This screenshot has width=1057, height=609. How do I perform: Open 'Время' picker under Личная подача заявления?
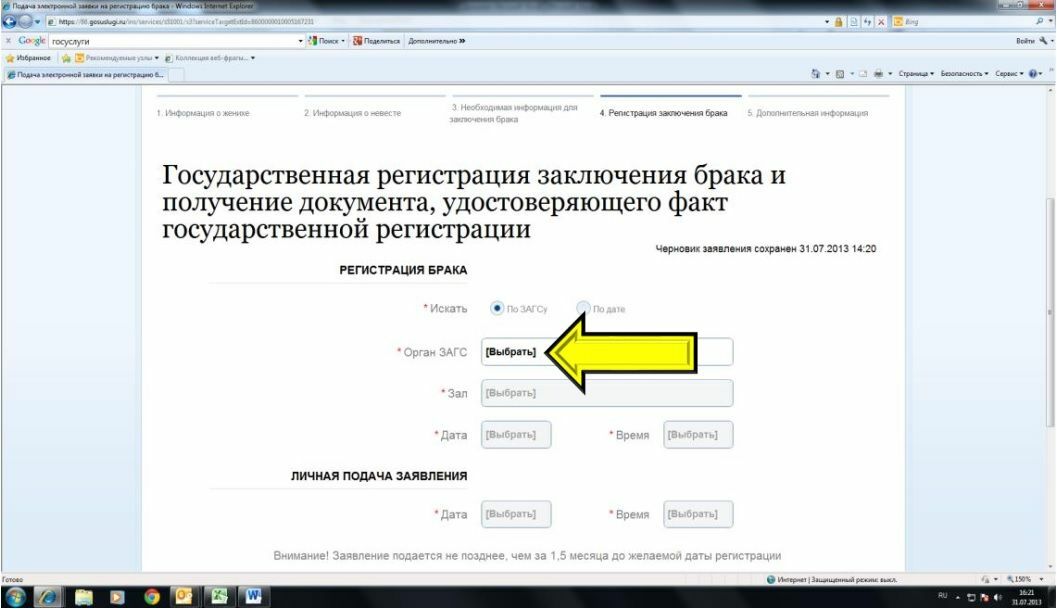point(698,514)
